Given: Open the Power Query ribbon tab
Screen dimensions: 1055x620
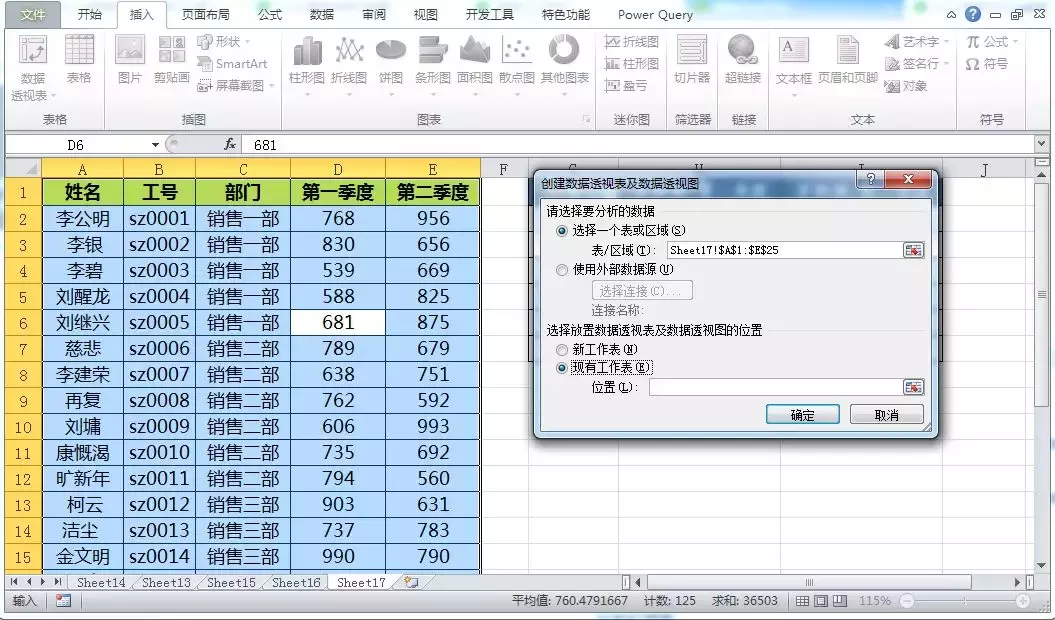Looking at the screenshot, I should point(655,14).
